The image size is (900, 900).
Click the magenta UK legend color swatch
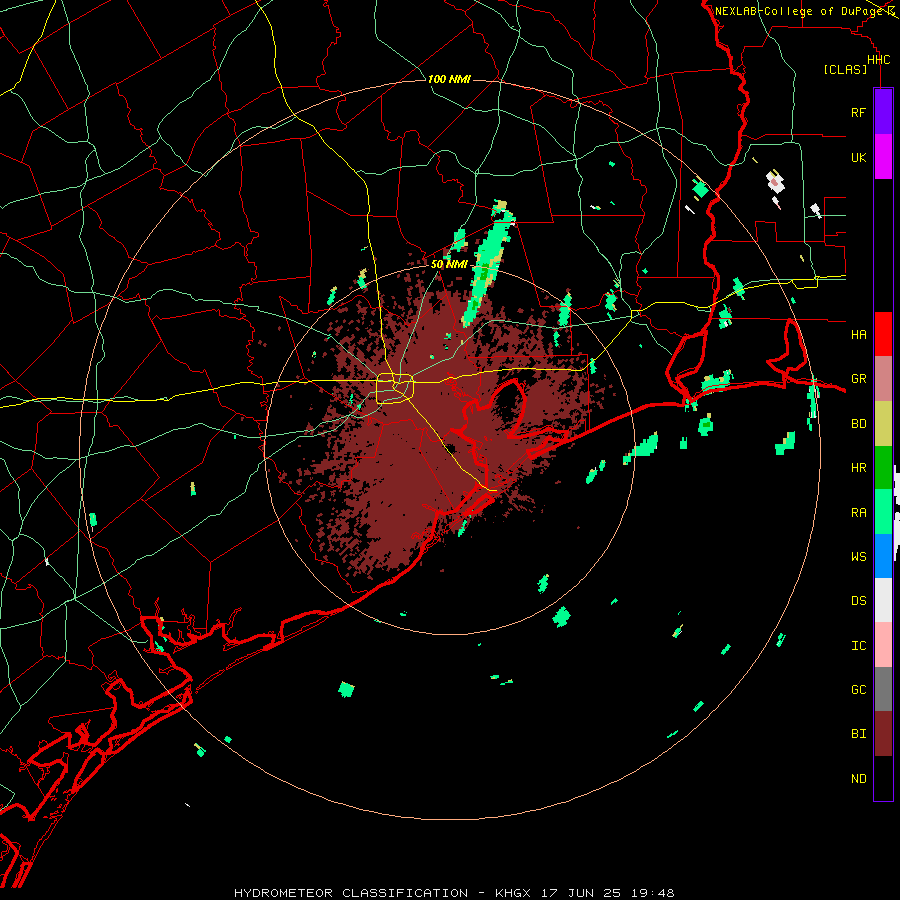pyautogui.click(x=883, y=157)
